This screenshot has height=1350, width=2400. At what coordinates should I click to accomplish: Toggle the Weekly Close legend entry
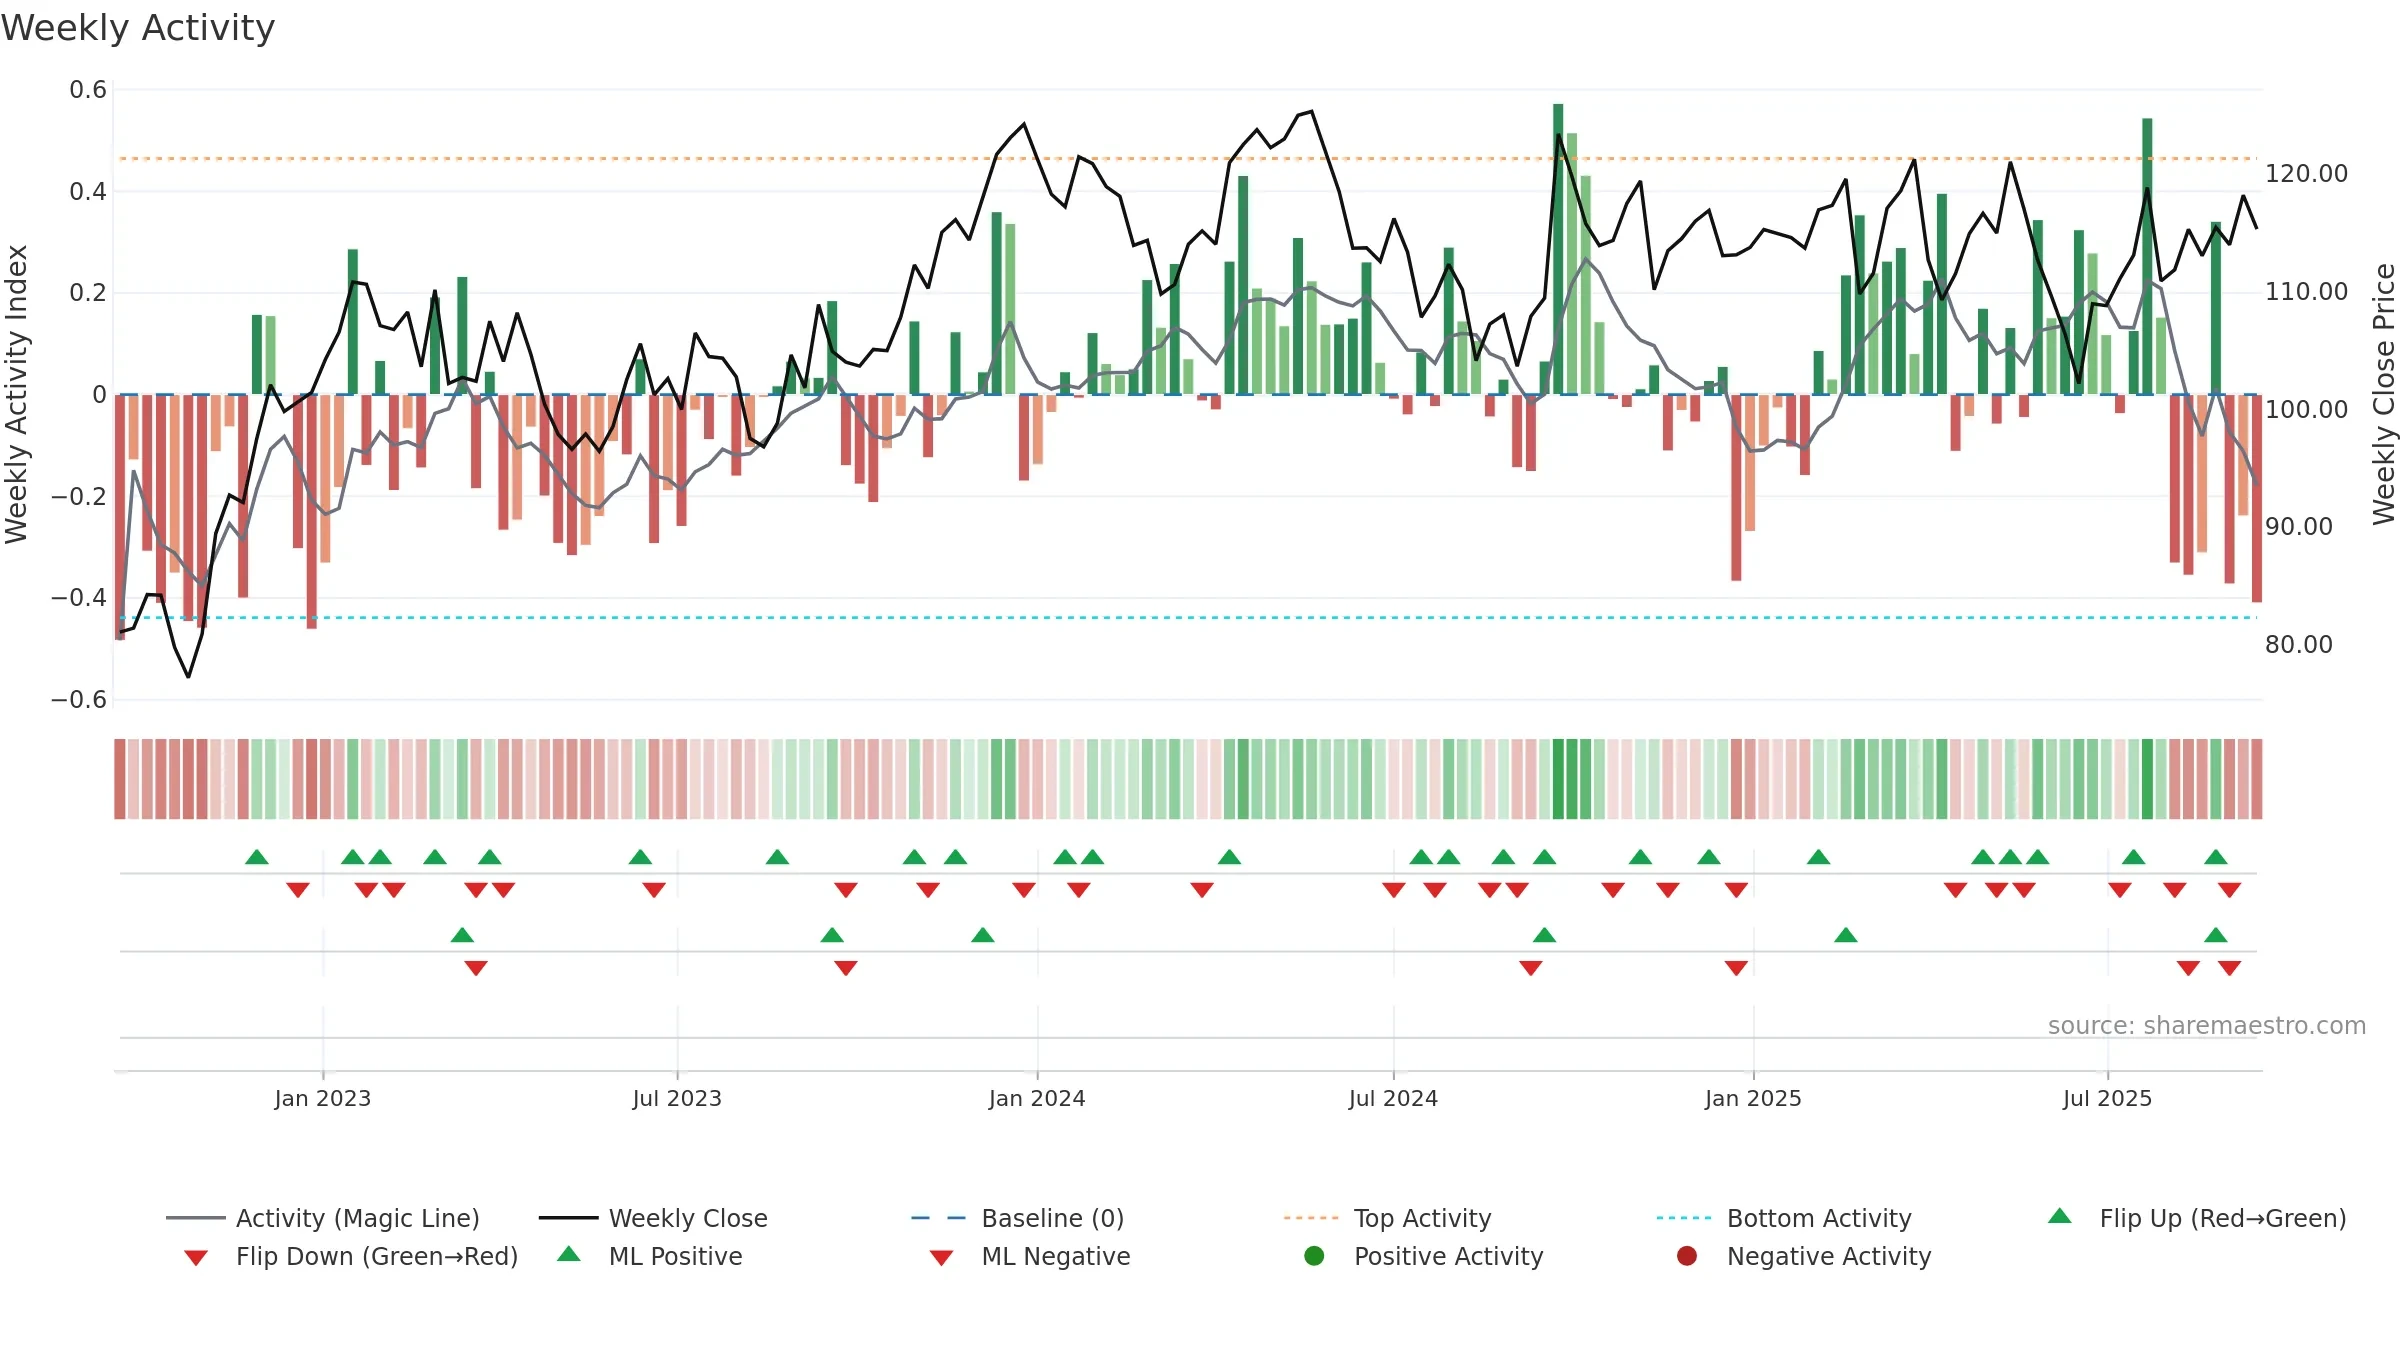[653, 1218]
